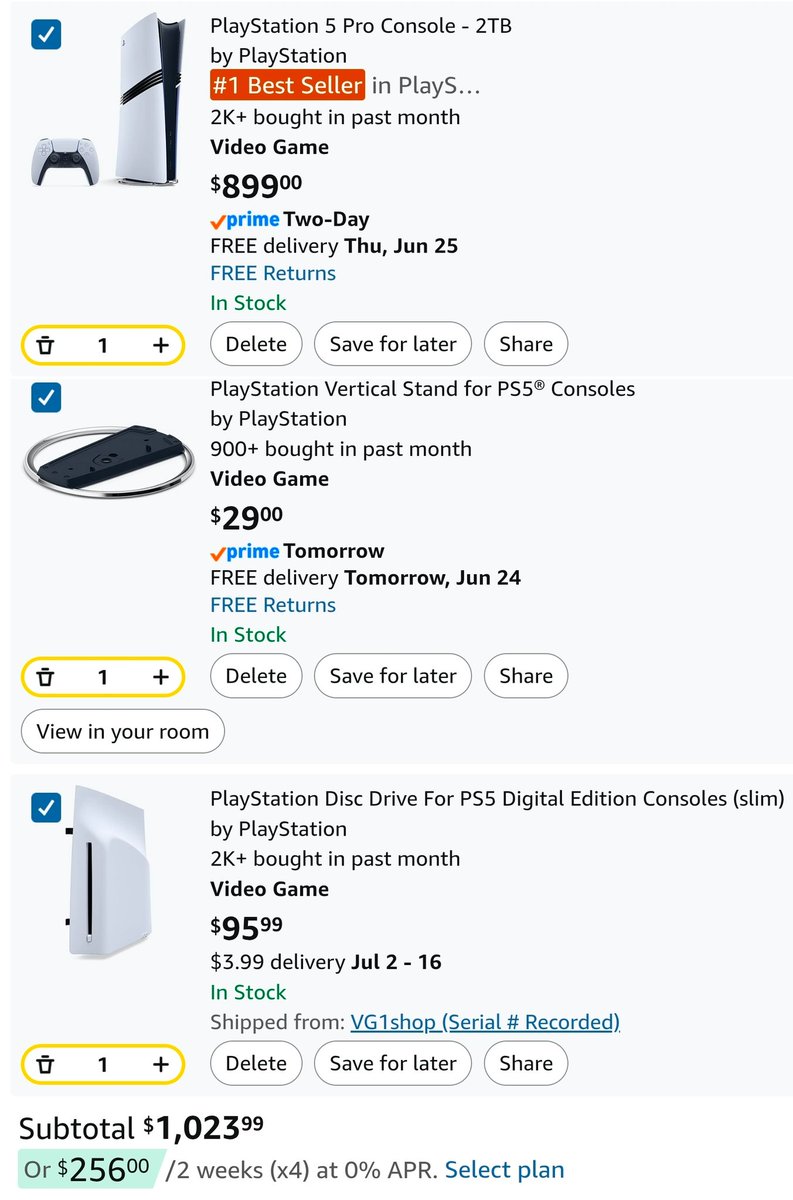Uncheck the PlayStation Disc Drive checkbox
Image resolution: width=793 pixels, height=1200 pixels.
(46, 808)
